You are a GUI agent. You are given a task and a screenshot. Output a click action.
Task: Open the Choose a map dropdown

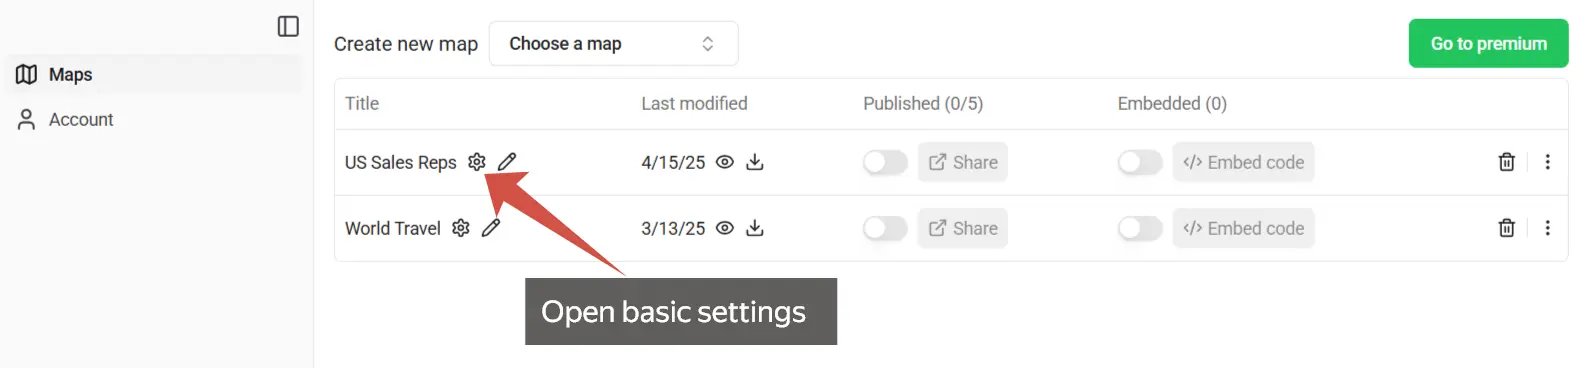pyautogui.click(x=613, y=44)
